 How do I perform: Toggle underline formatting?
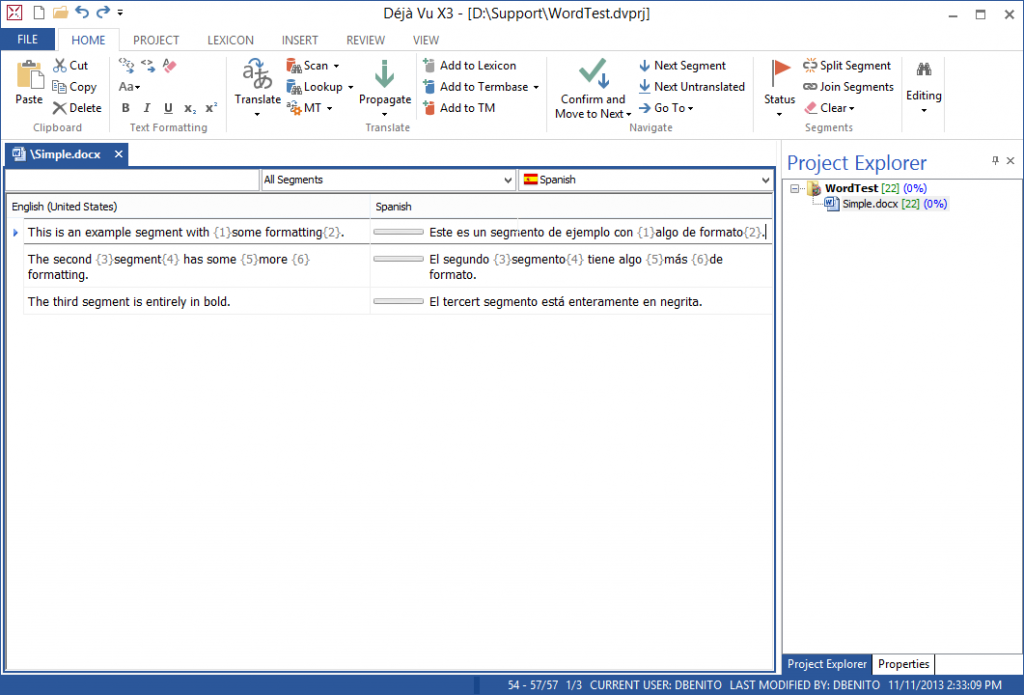[x=168, y=108]
